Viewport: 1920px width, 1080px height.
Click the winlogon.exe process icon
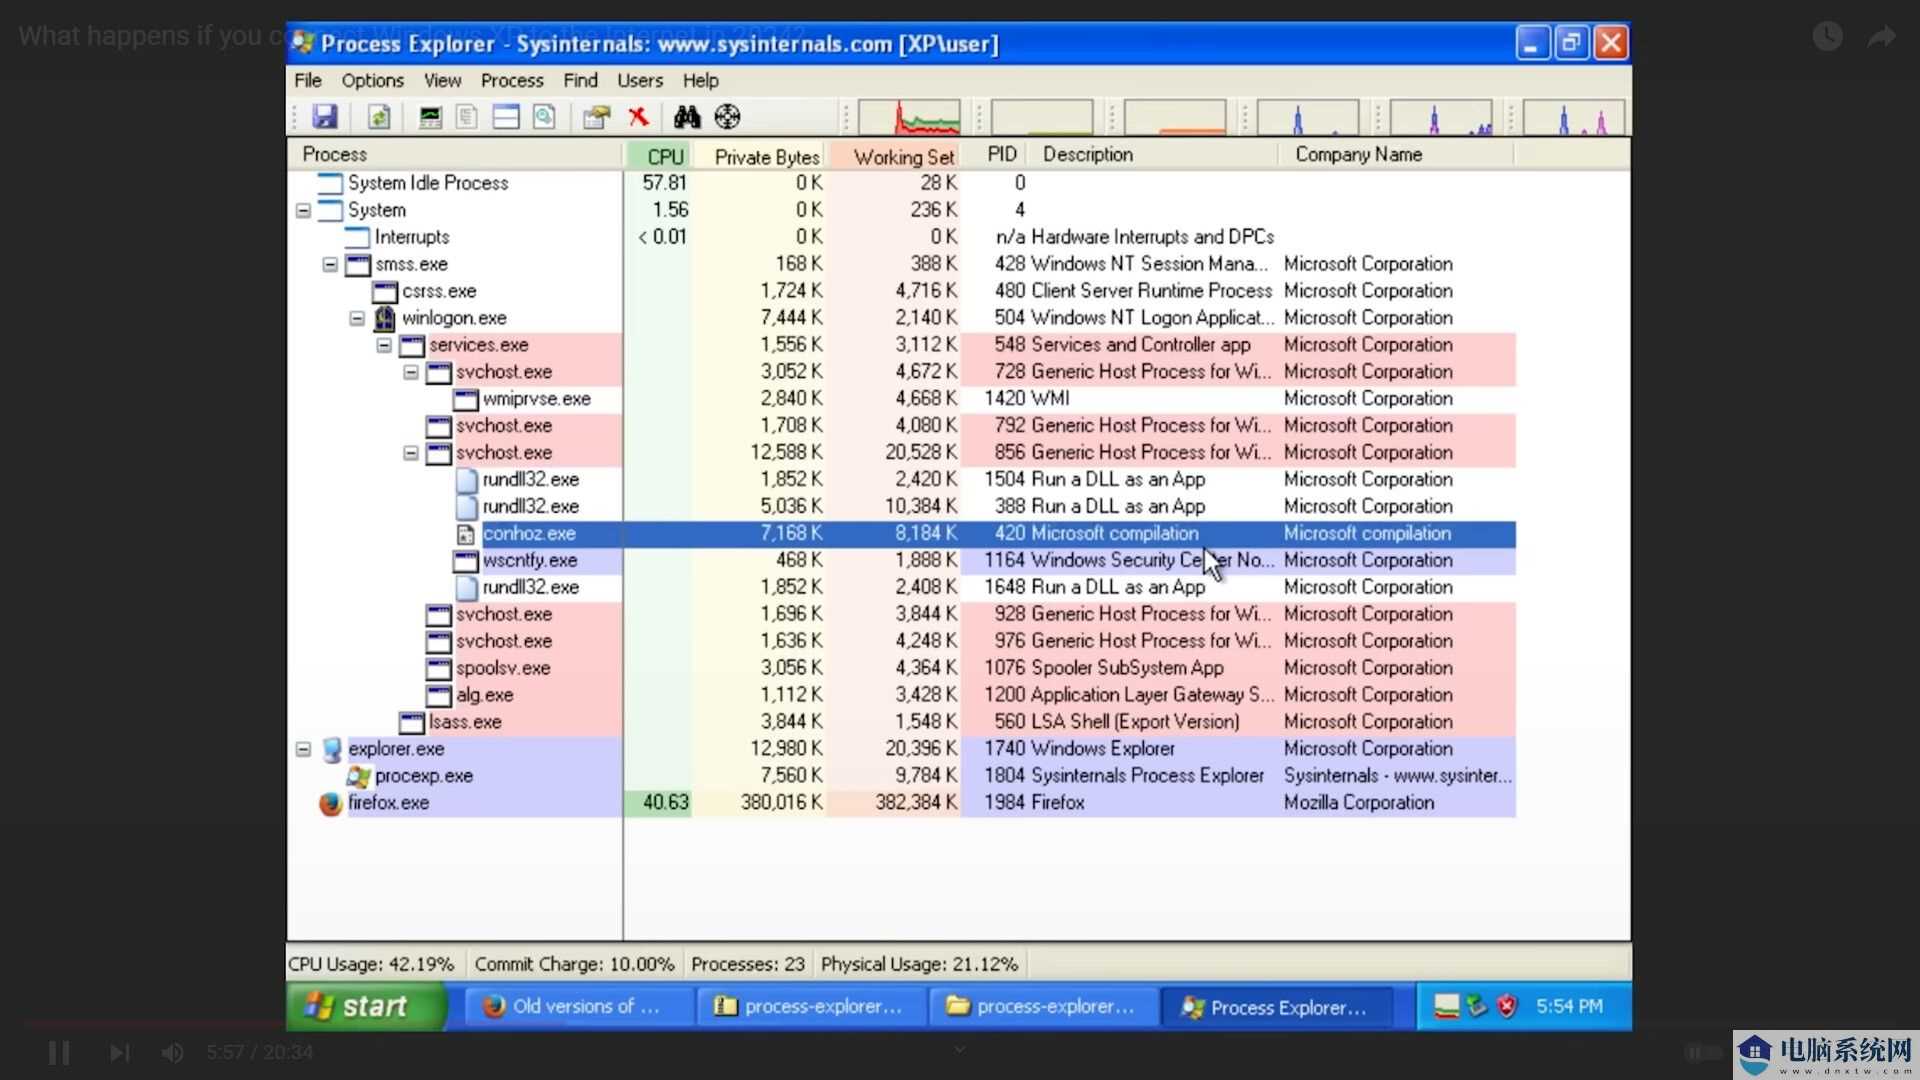click(385, 319)
